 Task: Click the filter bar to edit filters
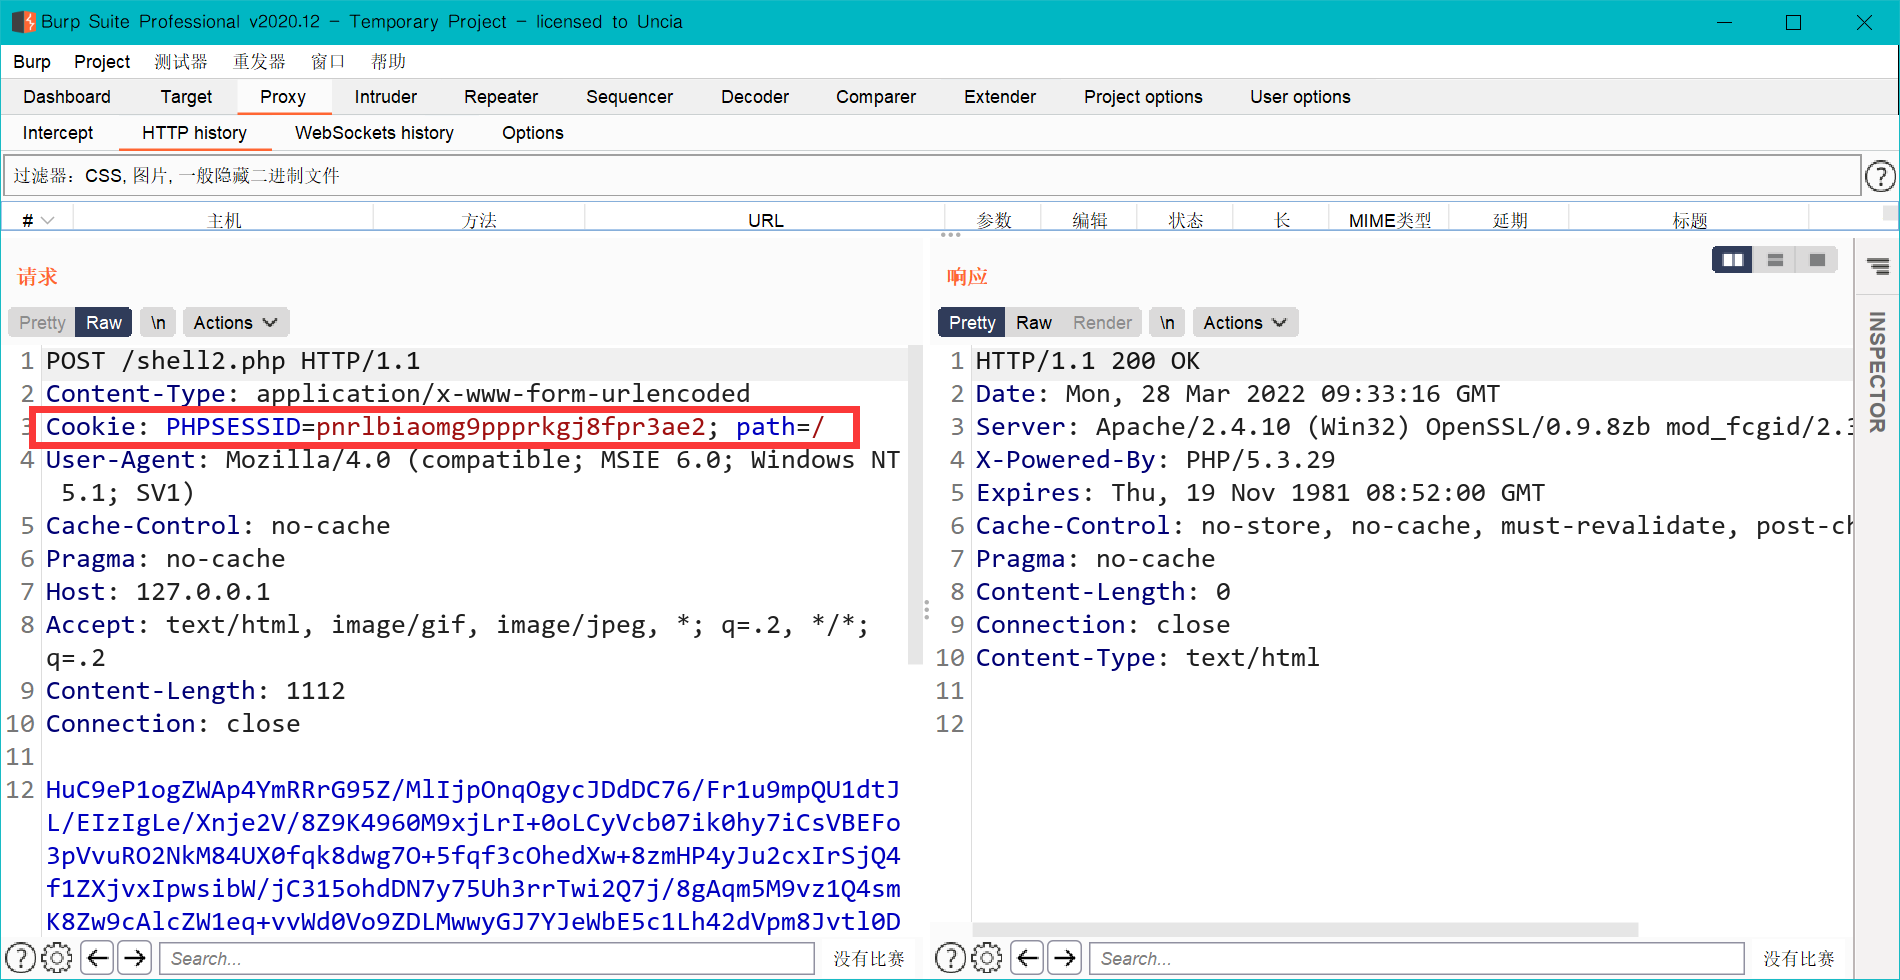point(932,176)
